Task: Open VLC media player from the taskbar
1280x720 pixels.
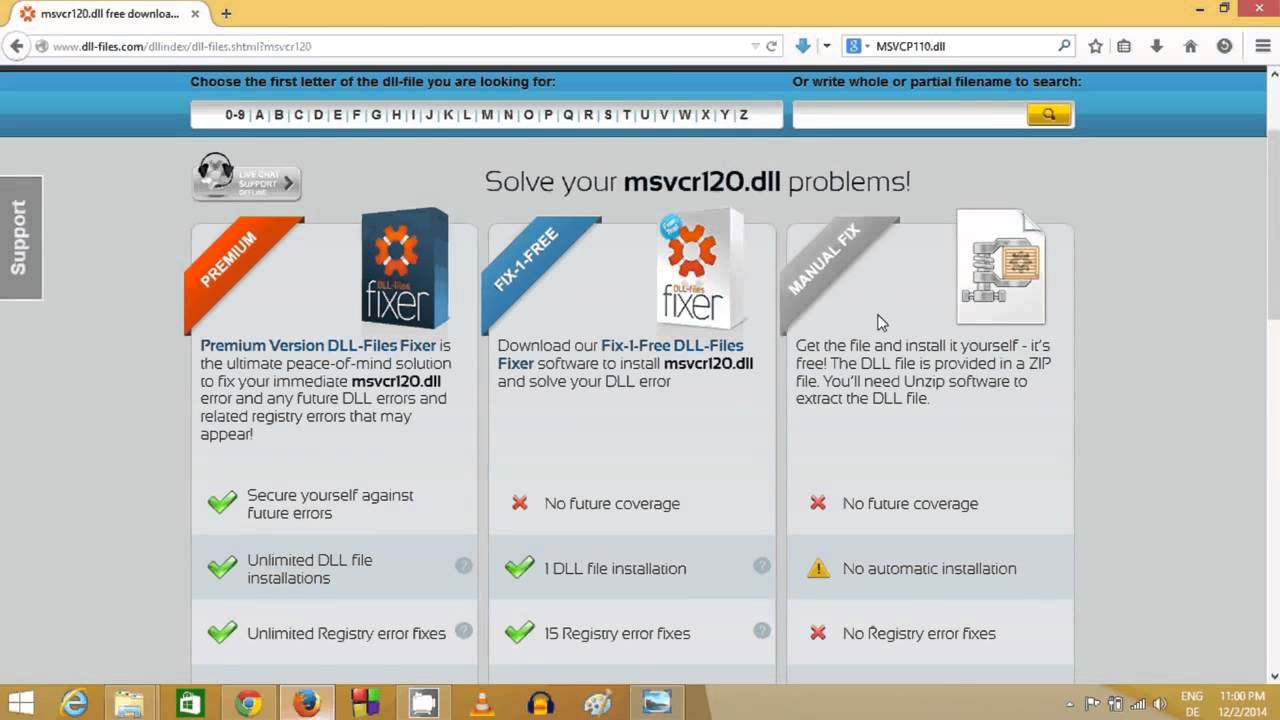Action: pos(482,703)
